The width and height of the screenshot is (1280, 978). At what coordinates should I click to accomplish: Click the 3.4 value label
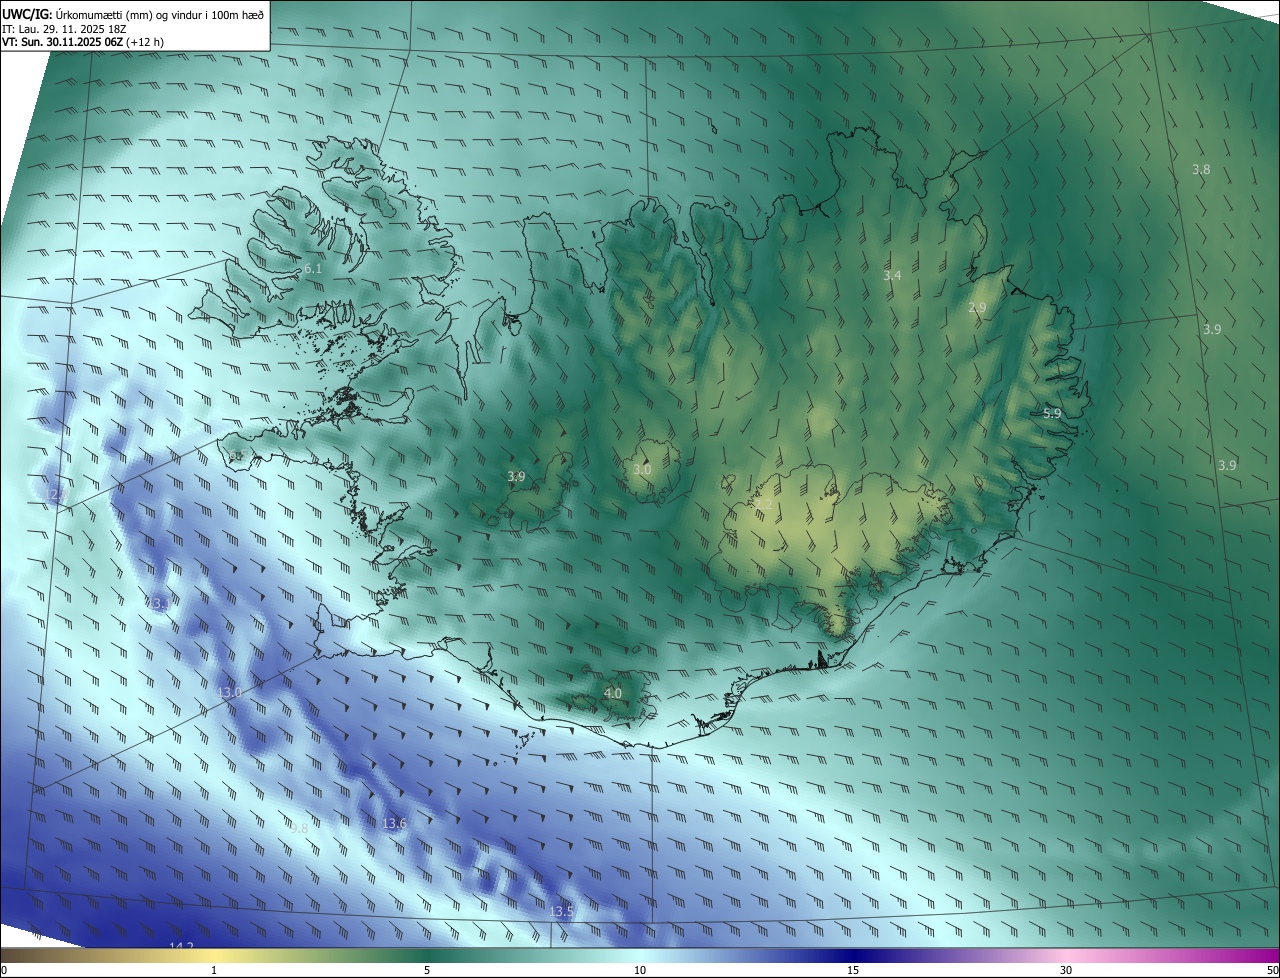pos(892,274)
